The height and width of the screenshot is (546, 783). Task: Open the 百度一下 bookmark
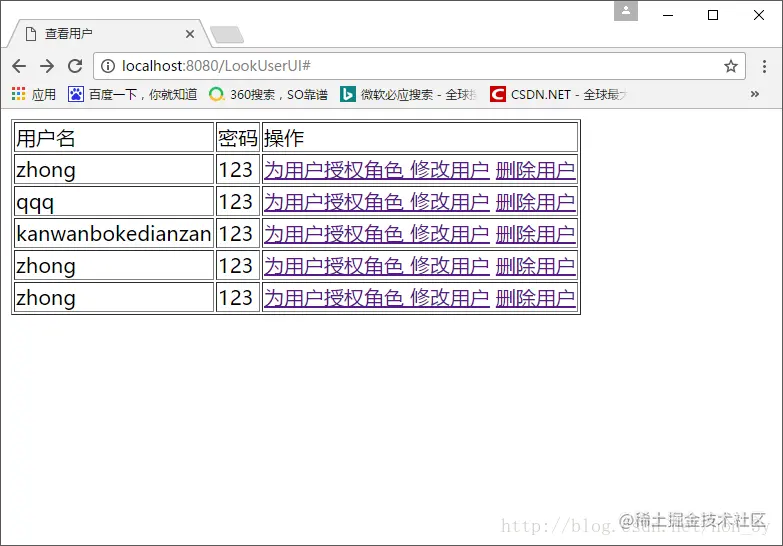pos(133,94)
